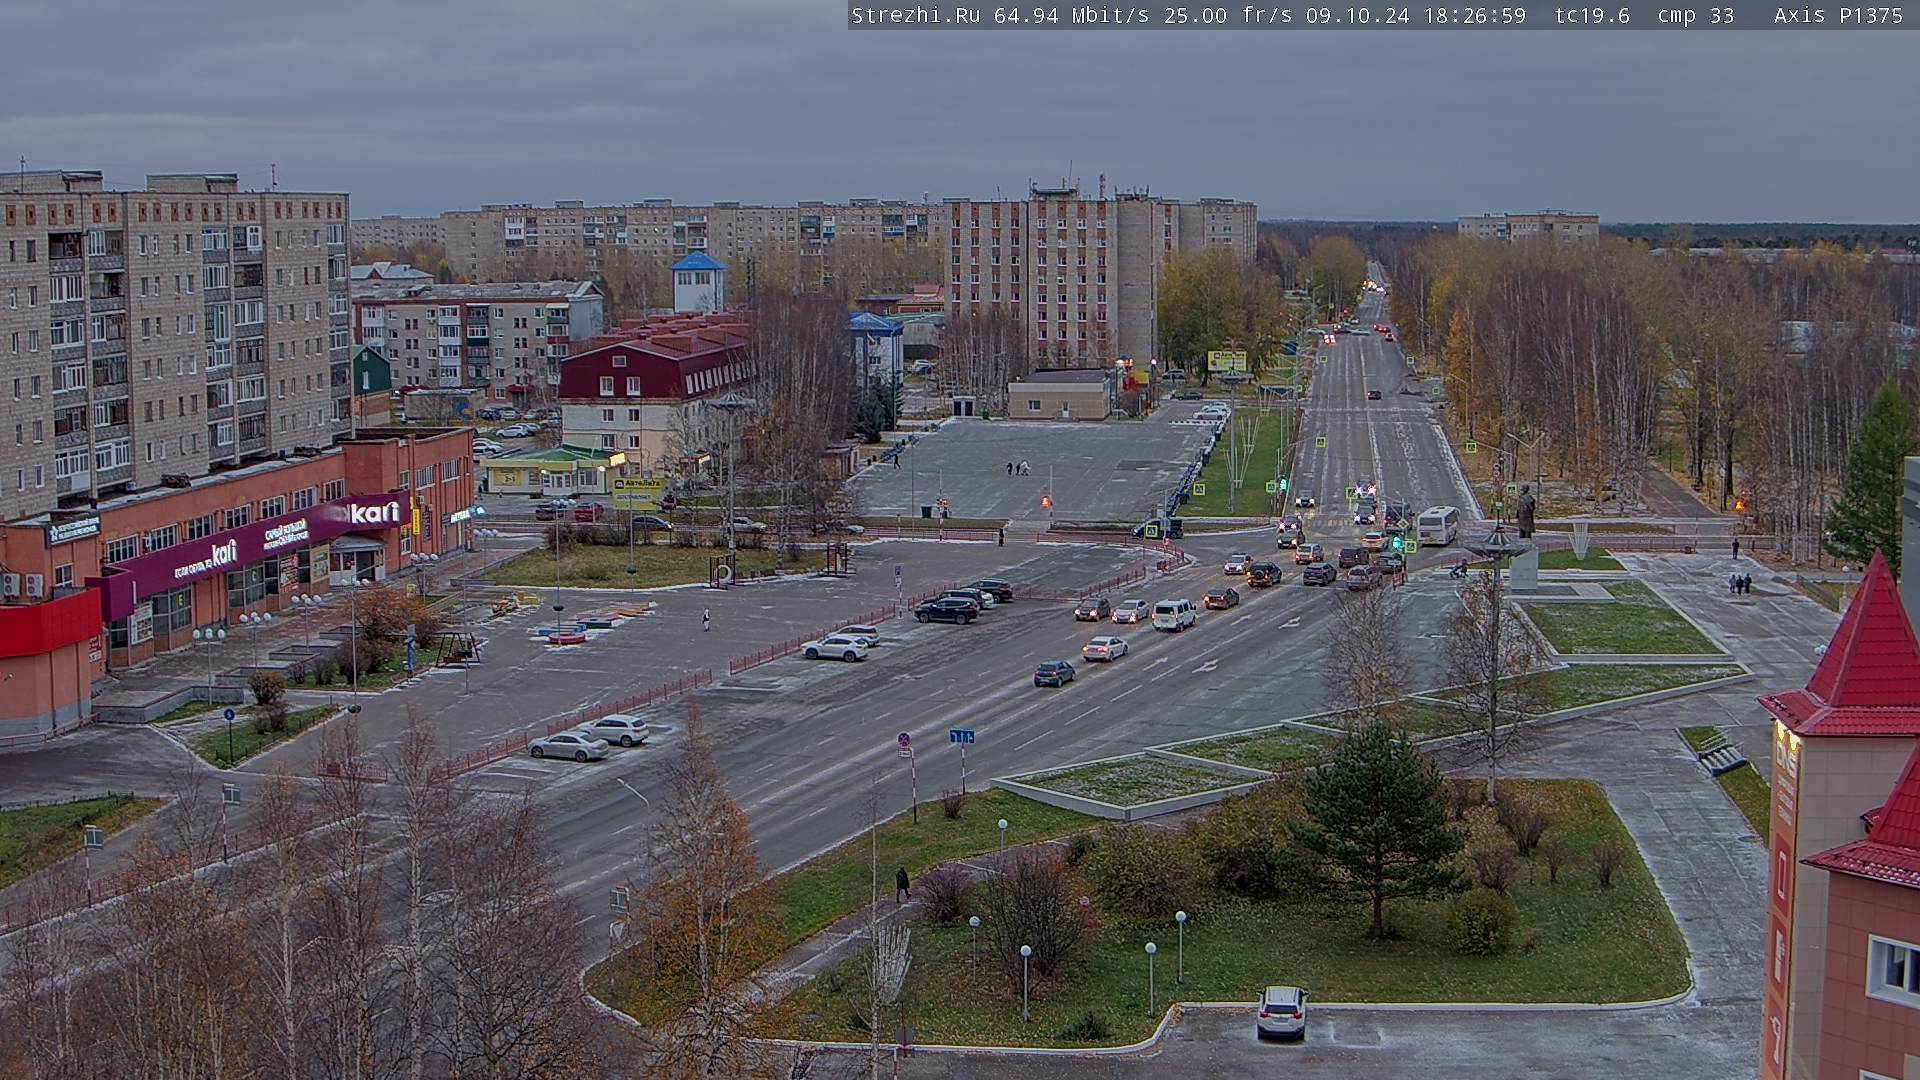The width and height of the screenshot is (1920, 1080).
Task: Click the large white "kari" store sign
Action: (x=374, y=512)
